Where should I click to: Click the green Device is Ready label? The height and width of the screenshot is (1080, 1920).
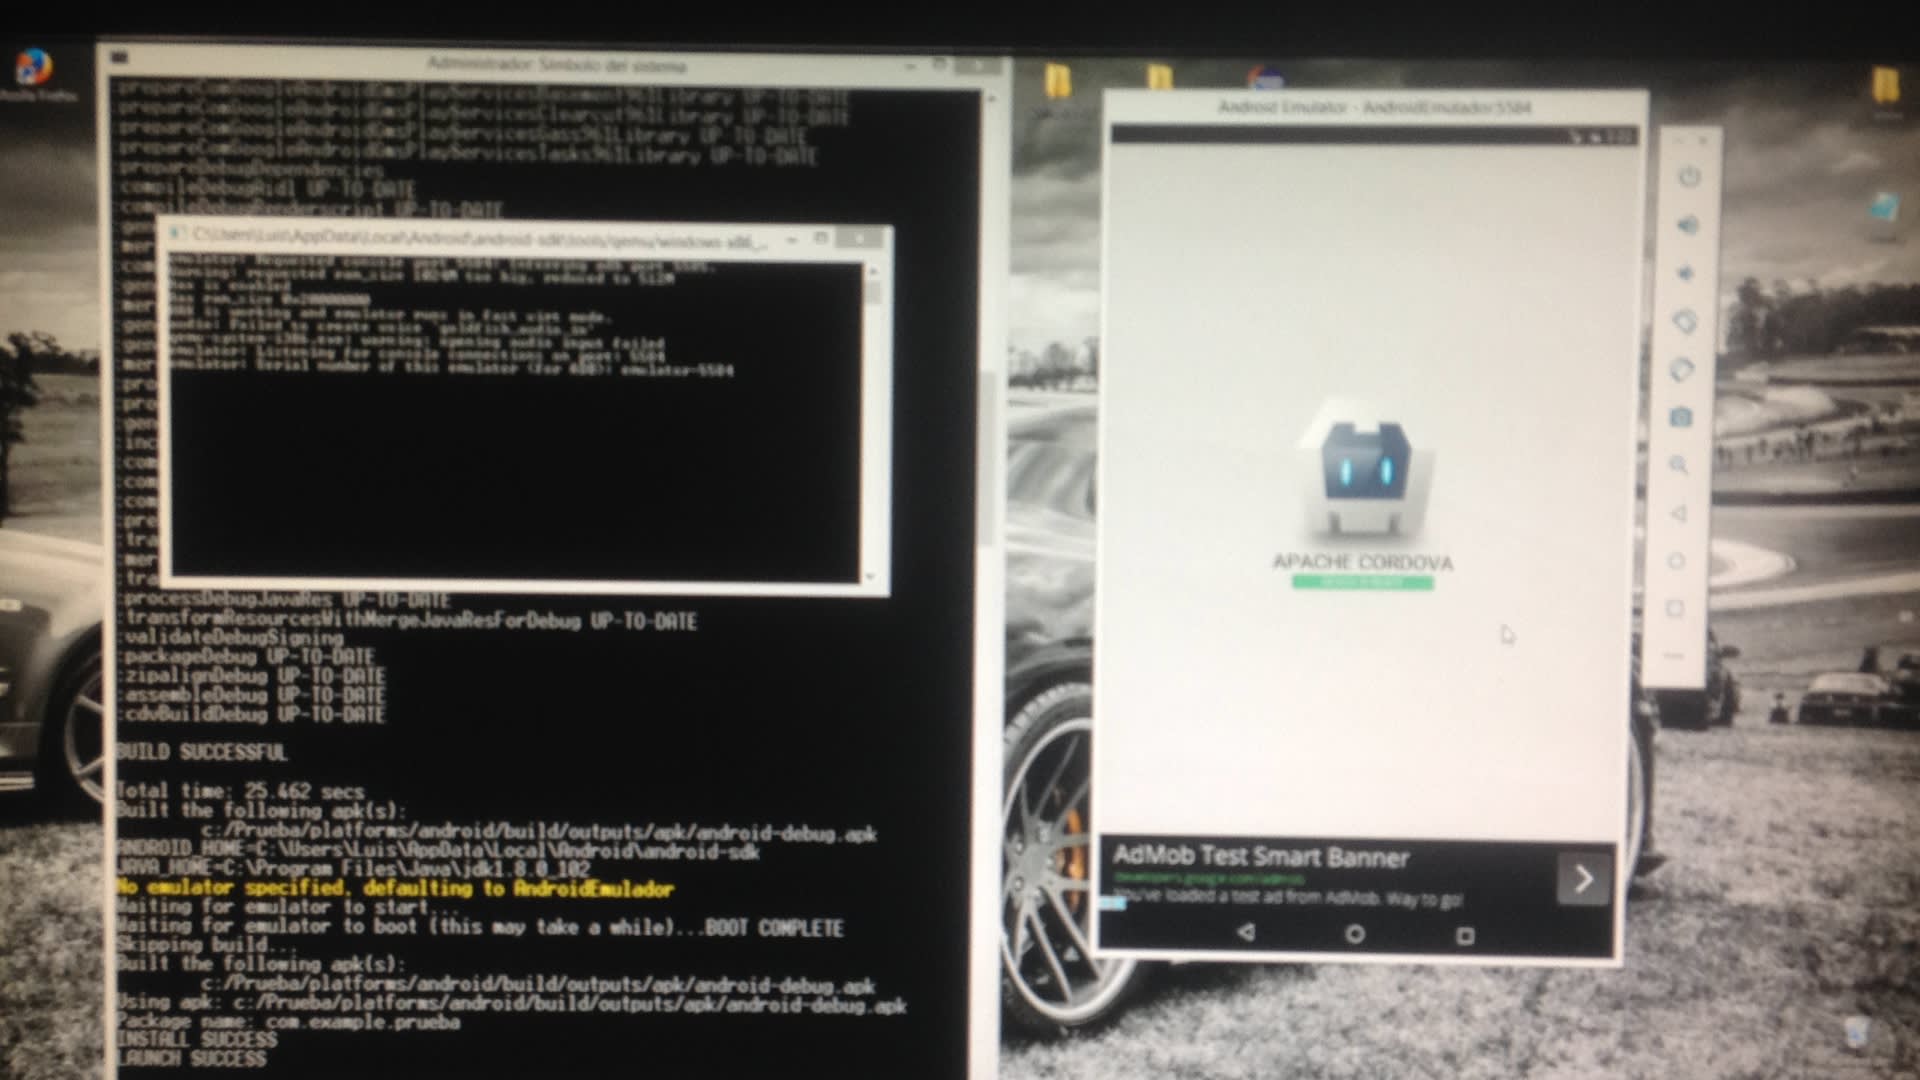point(1362,582)
